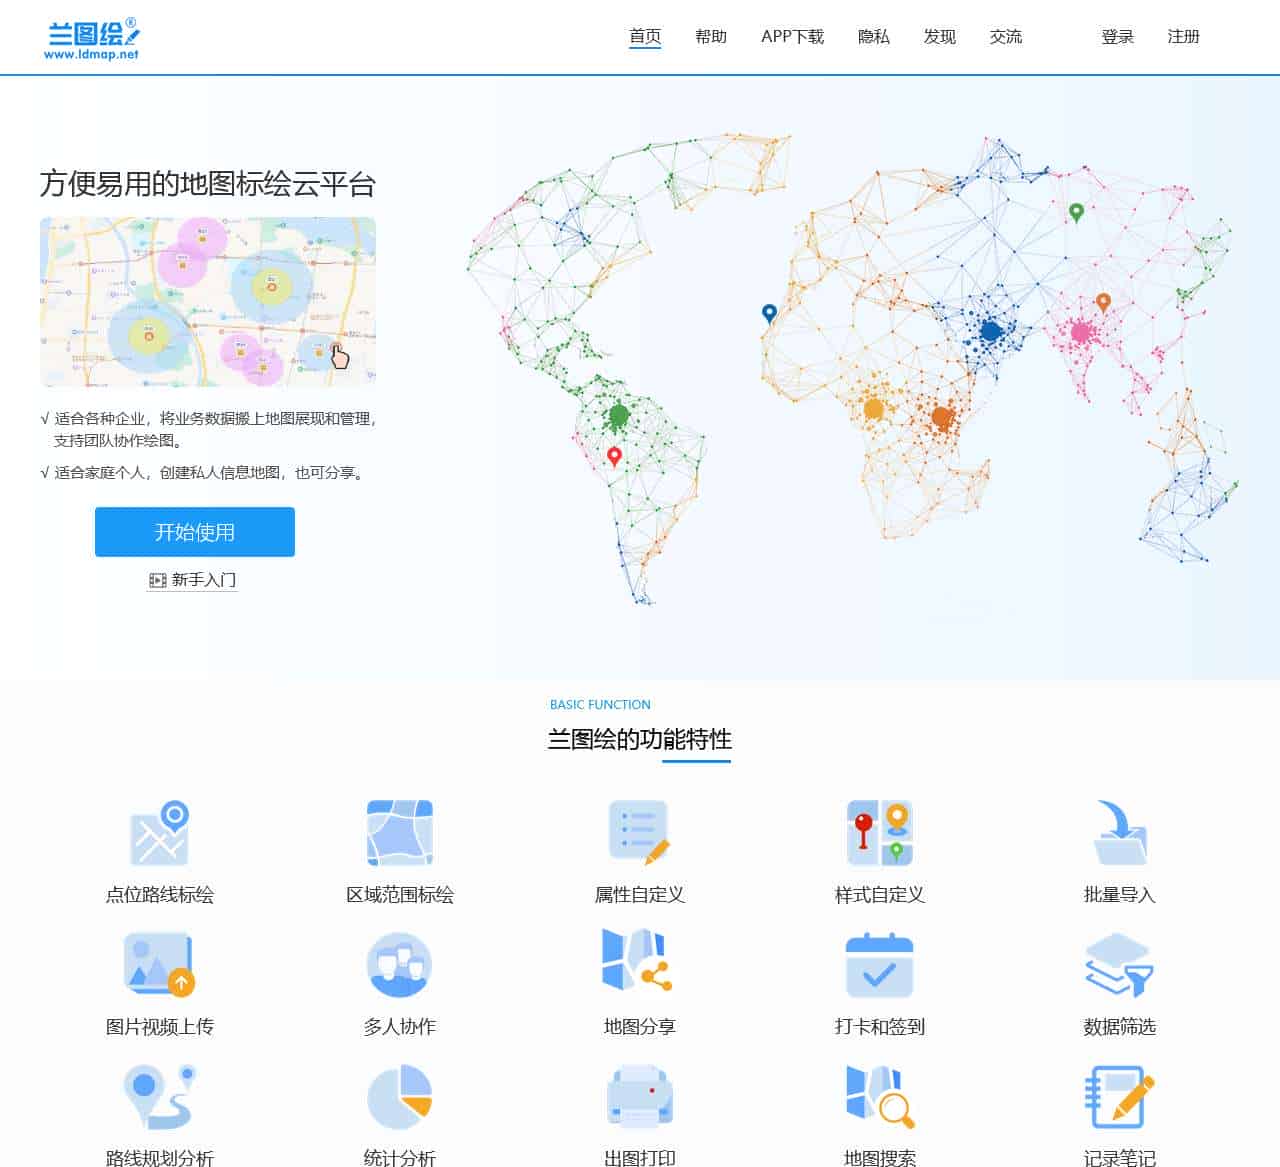Click the 数据筛选 filter layers icon
The width and height of the screenshot is (1280, 1167).
coord(1119,965)
